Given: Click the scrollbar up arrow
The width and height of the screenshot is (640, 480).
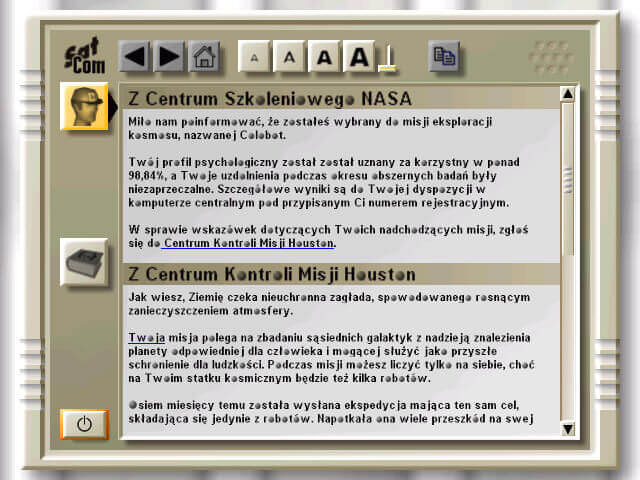Looking at the screenshot, I should [x=568, y=94].
